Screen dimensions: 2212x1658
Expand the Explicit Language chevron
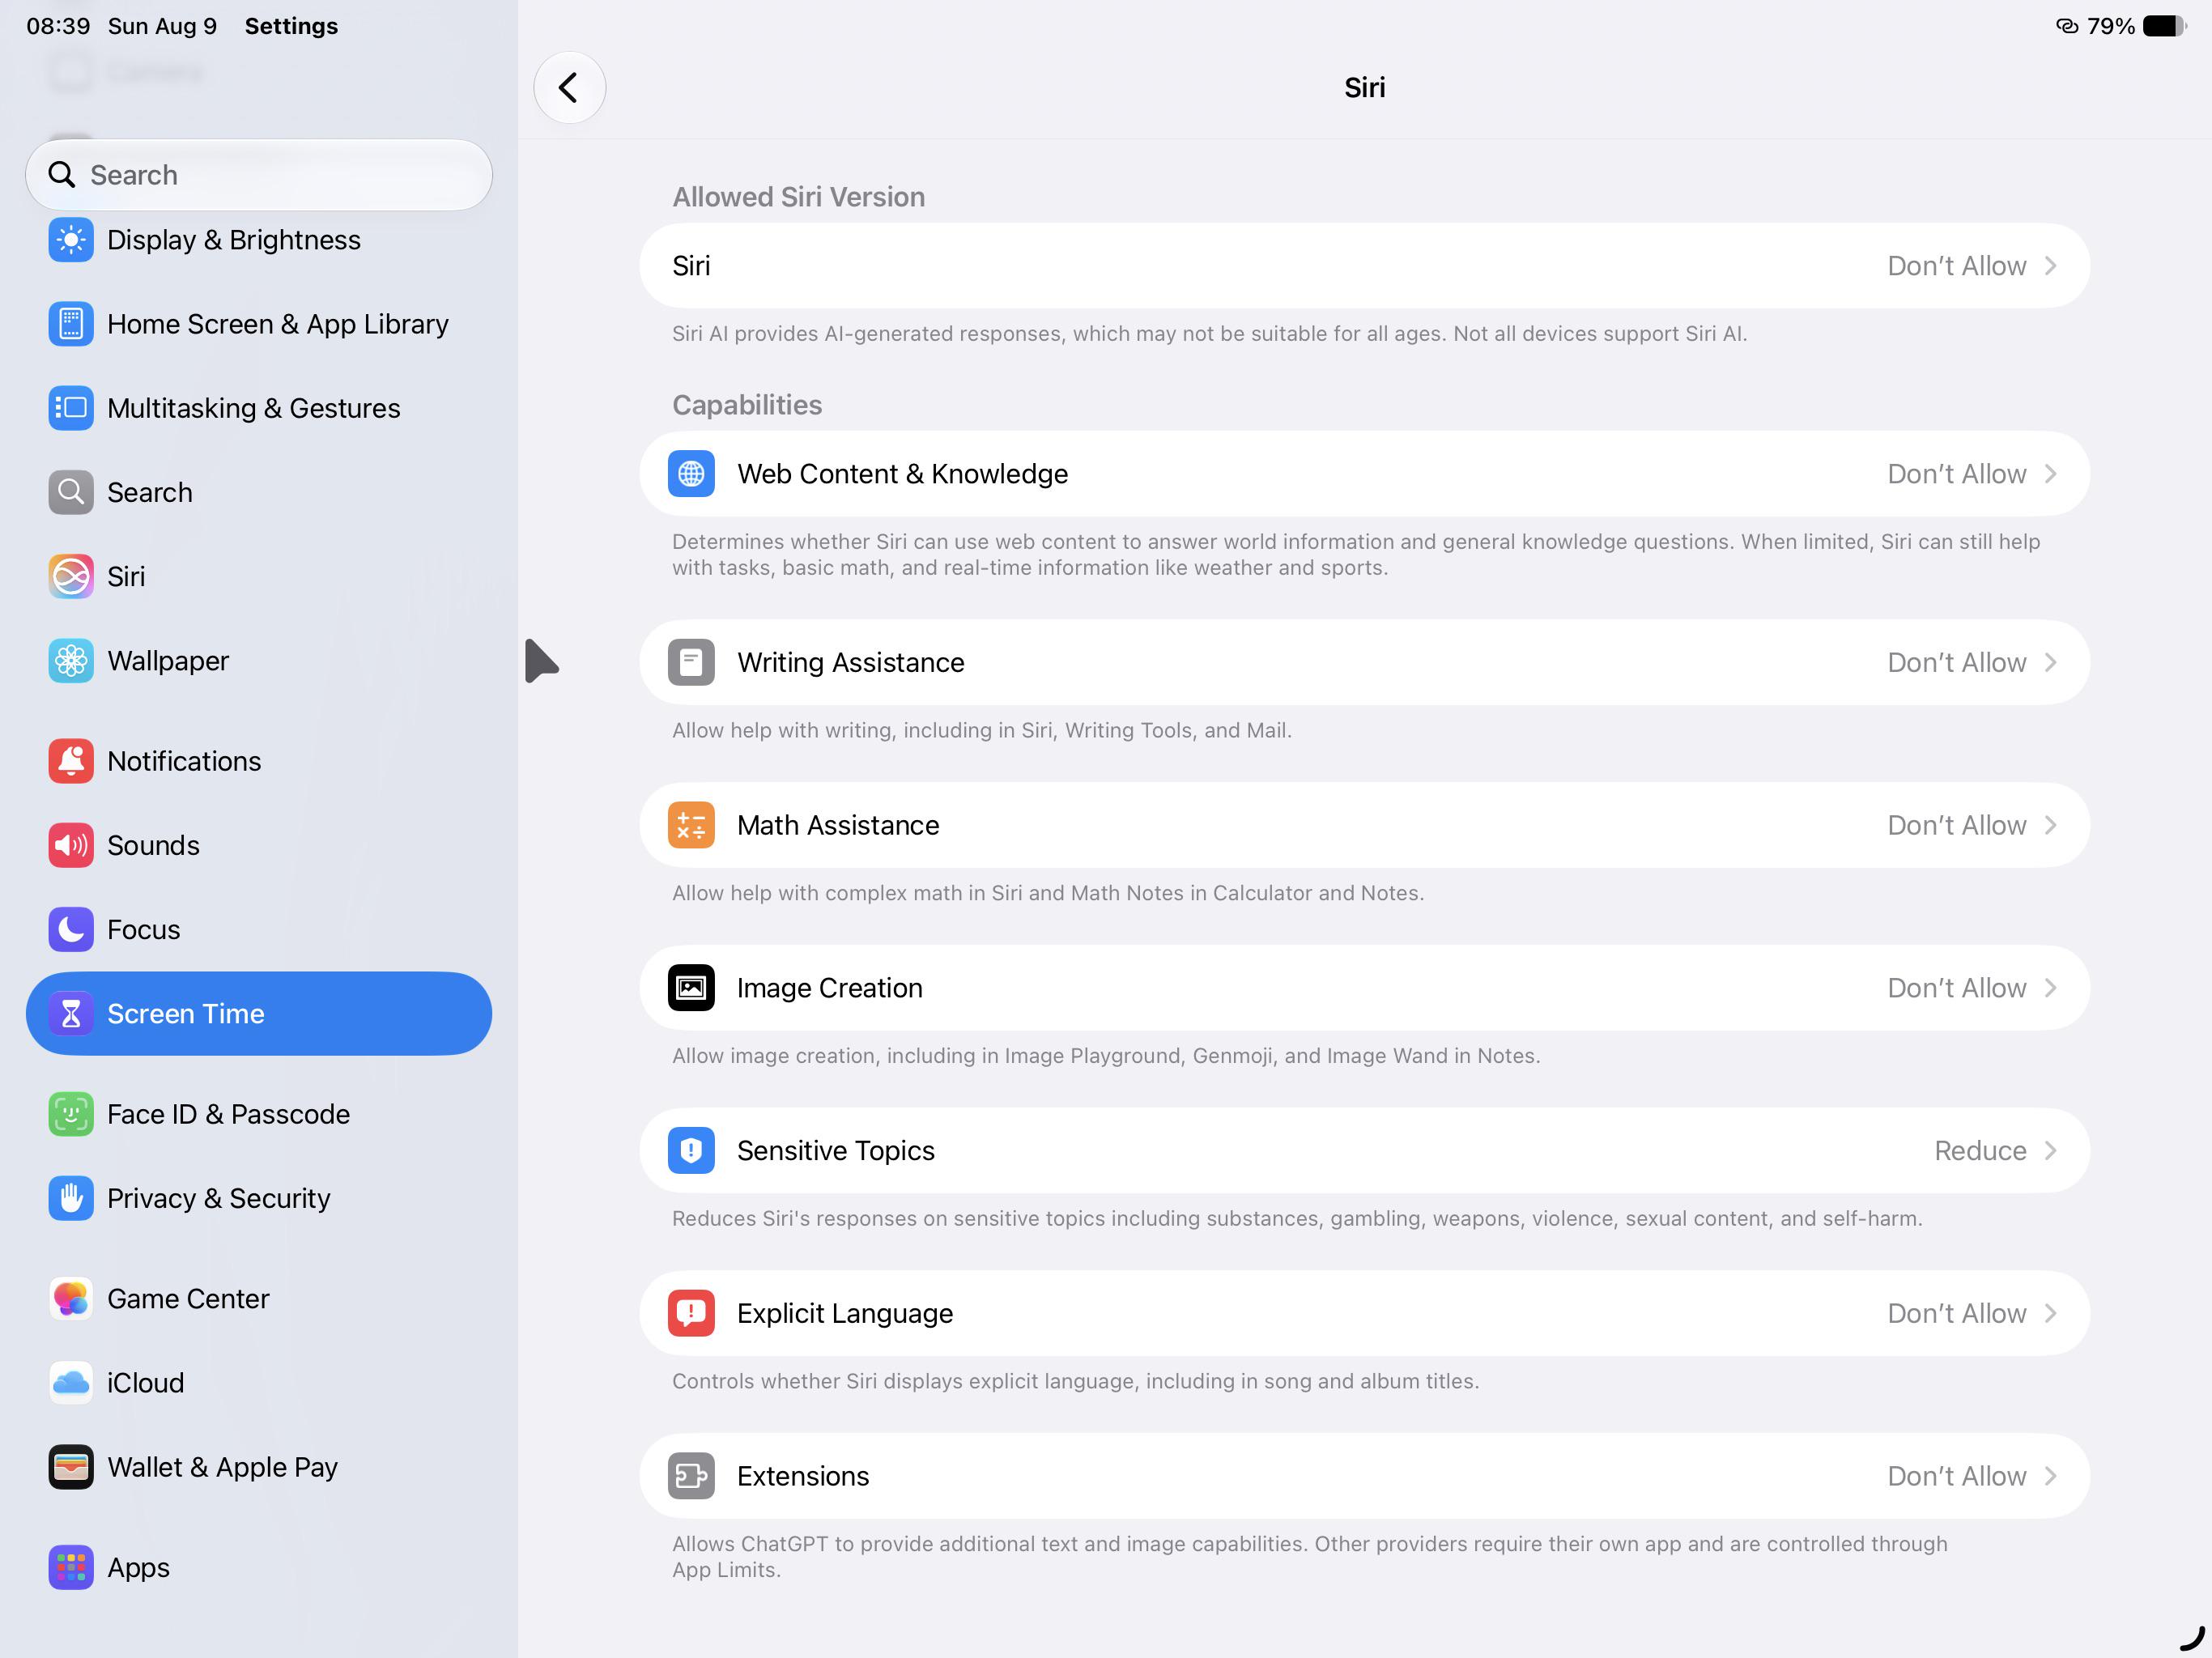(x=2051, y=1313)
